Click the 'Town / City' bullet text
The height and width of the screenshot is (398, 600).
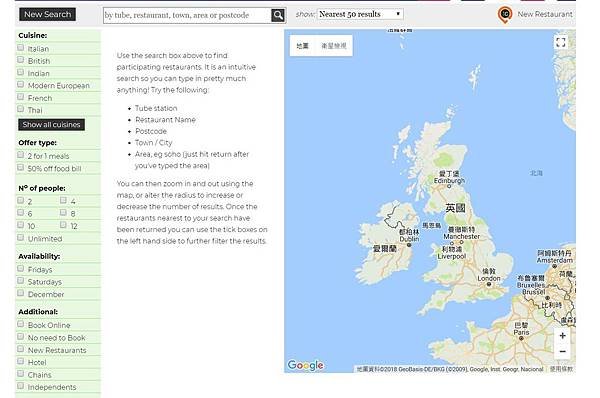pyautogui.click(x=153, y=143)
